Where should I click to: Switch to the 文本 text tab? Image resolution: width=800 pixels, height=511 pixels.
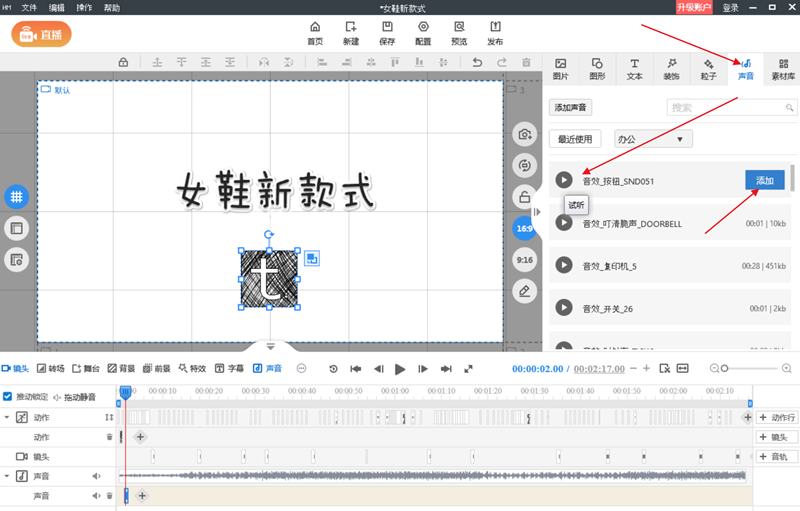634,69
